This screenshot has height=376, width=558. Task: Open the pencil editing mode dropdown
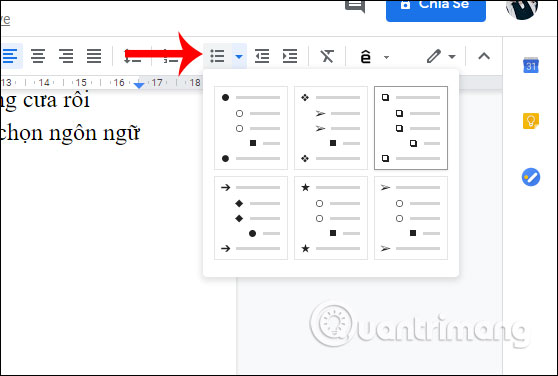(x=441, y=56)
